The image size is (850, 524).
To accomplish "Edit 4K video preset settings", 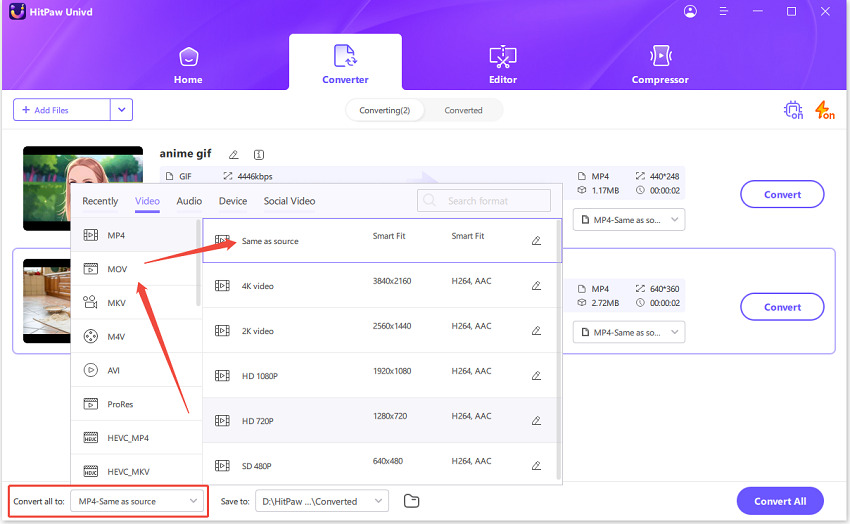I will 536,286.
